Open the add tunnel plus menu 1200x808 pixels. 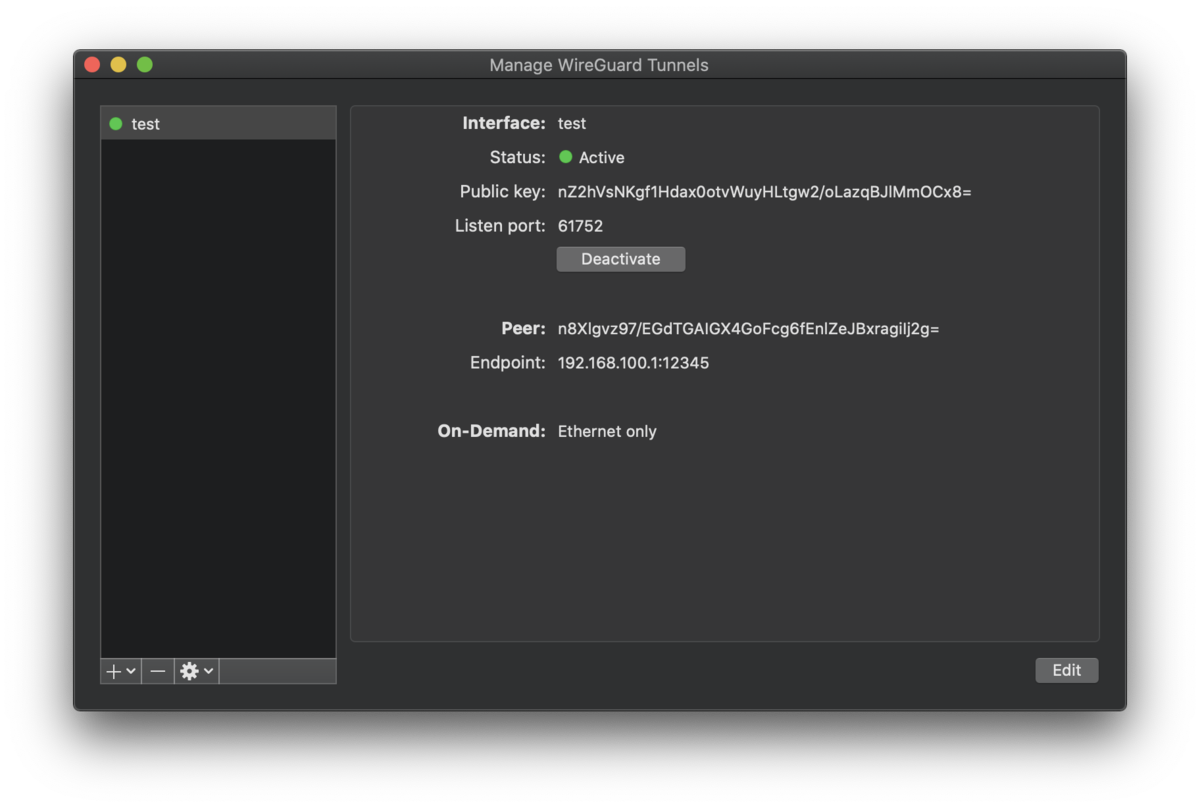tap(121, 672)
